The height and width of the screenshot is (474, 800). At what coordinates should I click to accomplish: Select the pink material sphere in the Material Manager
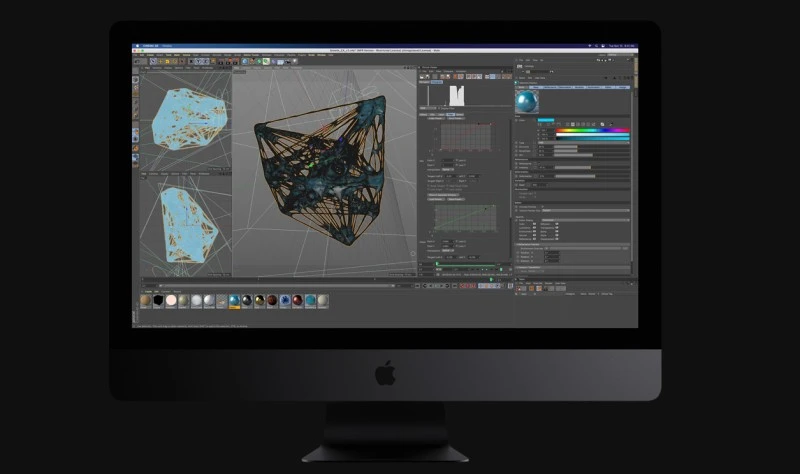coord(171,300)
